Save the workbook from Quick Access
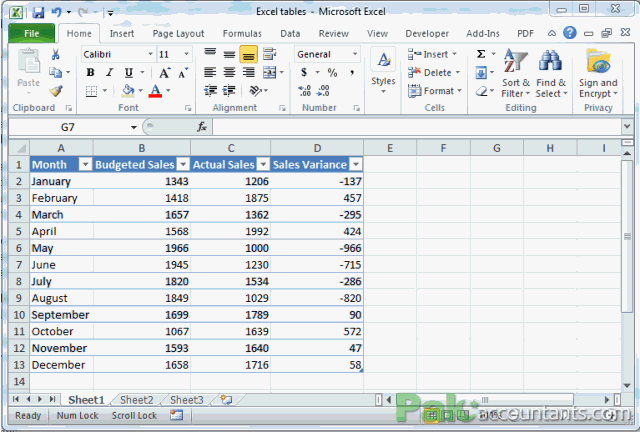 click(x=38, y=13)
